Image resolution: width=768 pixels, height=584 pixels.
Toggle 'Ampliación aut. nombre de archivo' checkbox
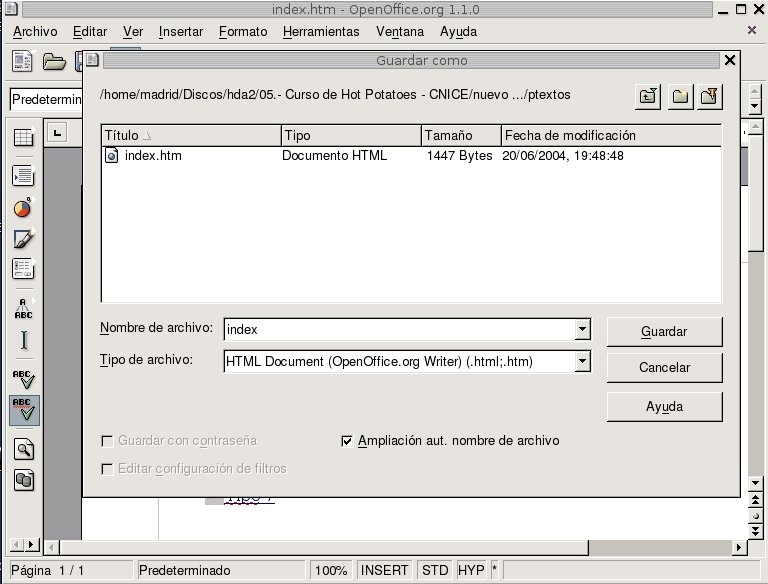[347, 441]
